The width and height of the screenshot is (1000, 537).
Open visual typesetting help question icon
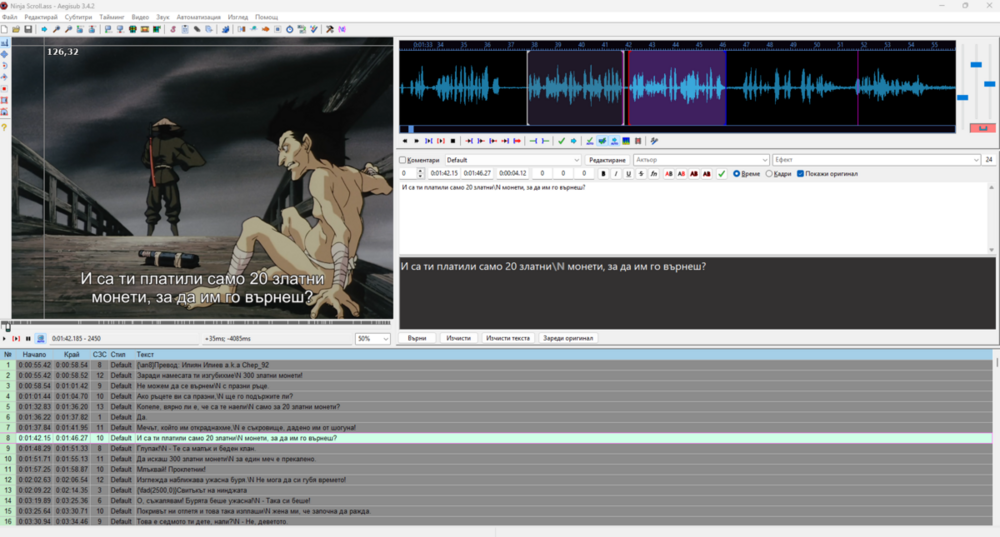tap(4, 128)
